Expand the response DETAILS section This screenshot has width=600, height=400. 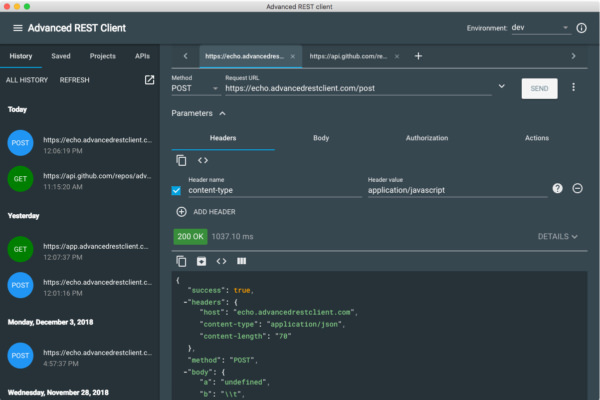(558, 237)
